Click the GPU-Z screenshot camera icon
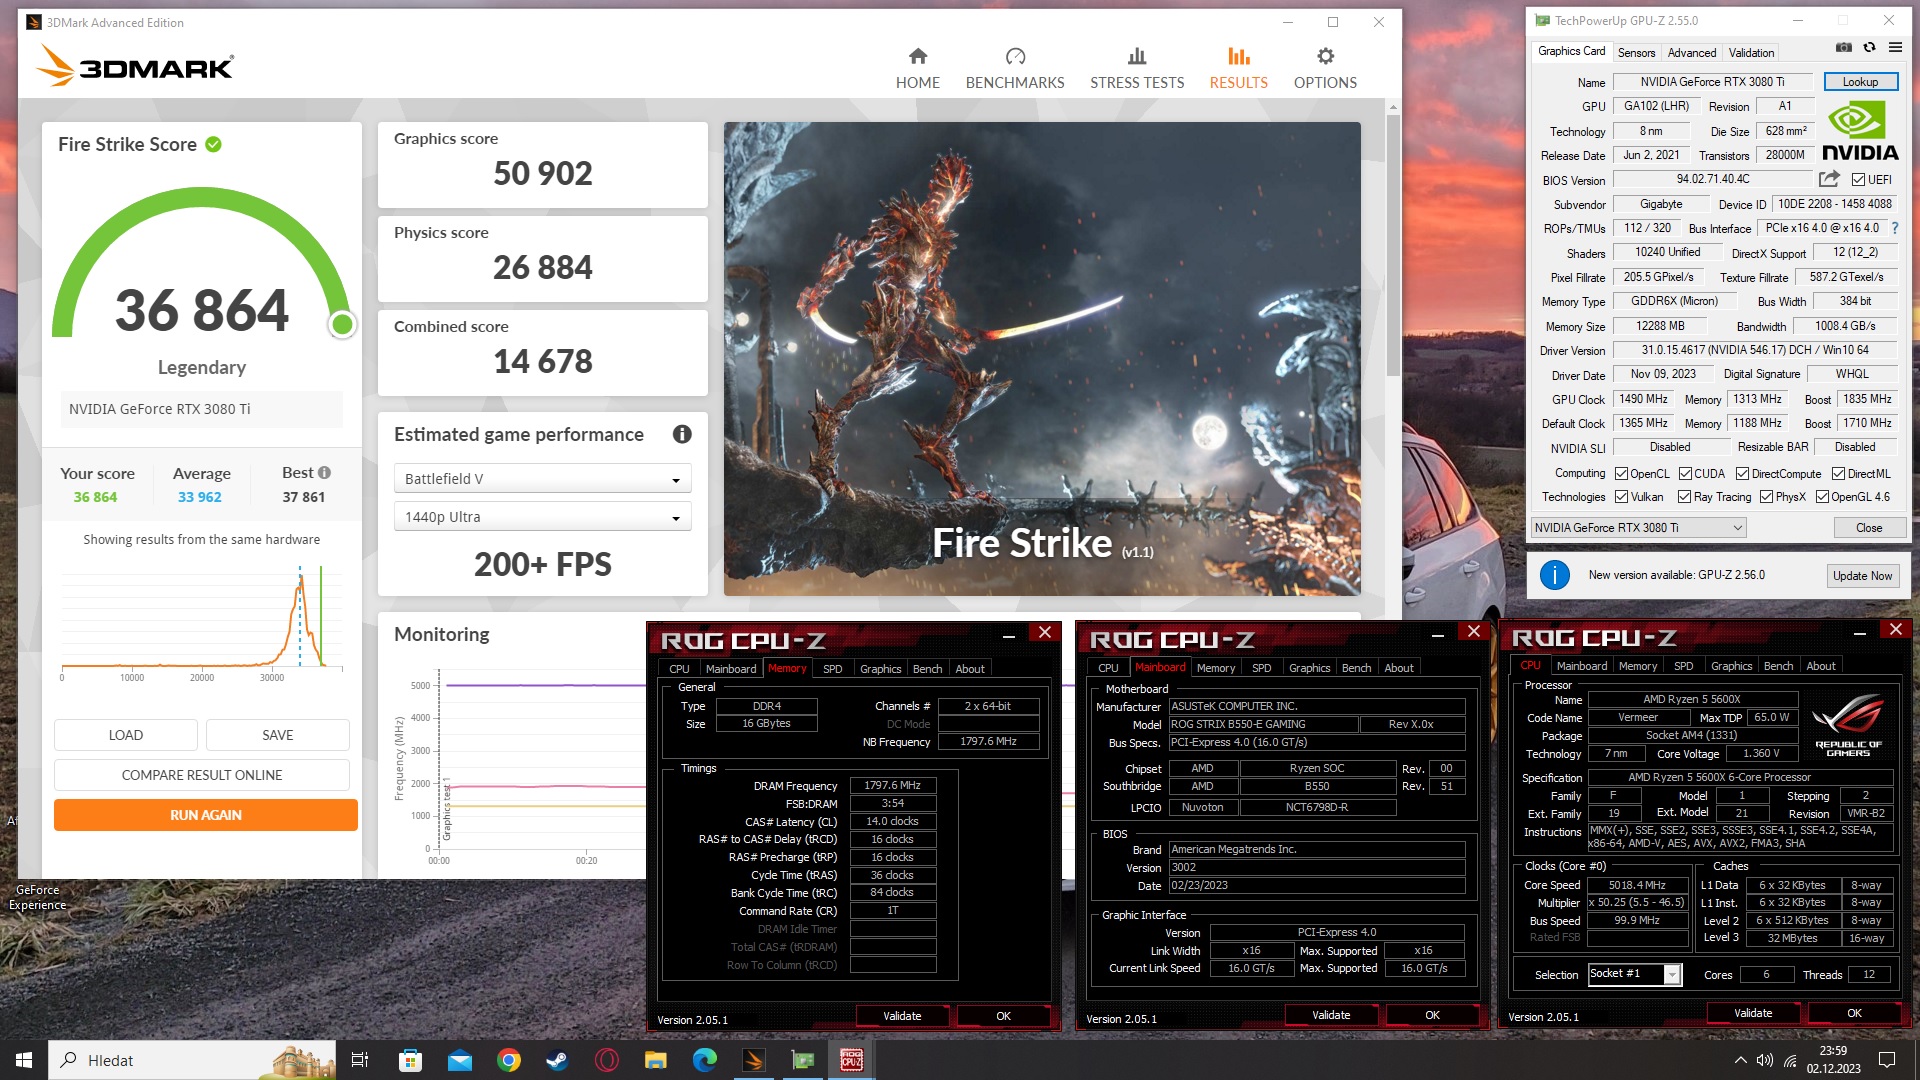Image resolution: width=1920 pixels, height=1080 pixels. click(x=1844, y=47)
